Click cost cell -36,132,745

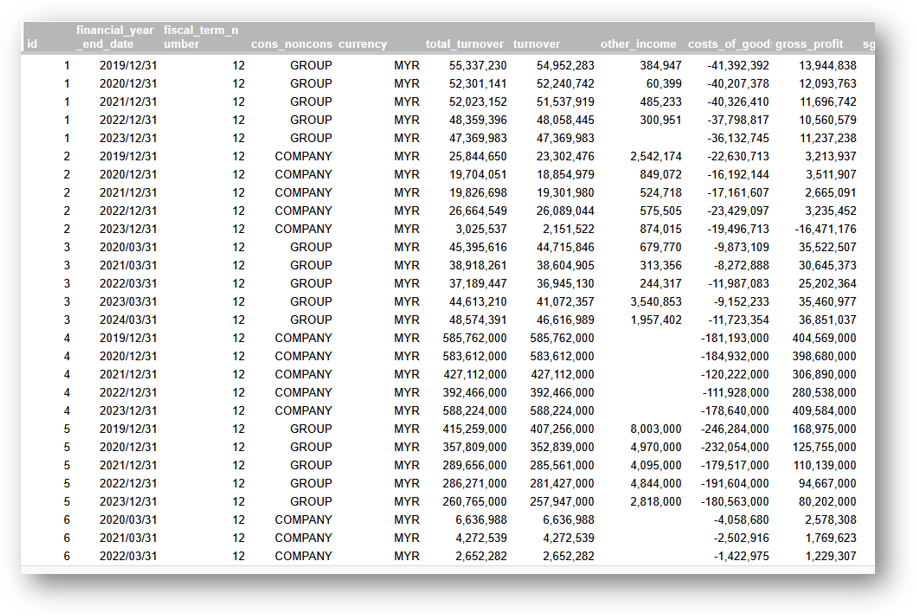pyautogui.click(x=738, y=138)
